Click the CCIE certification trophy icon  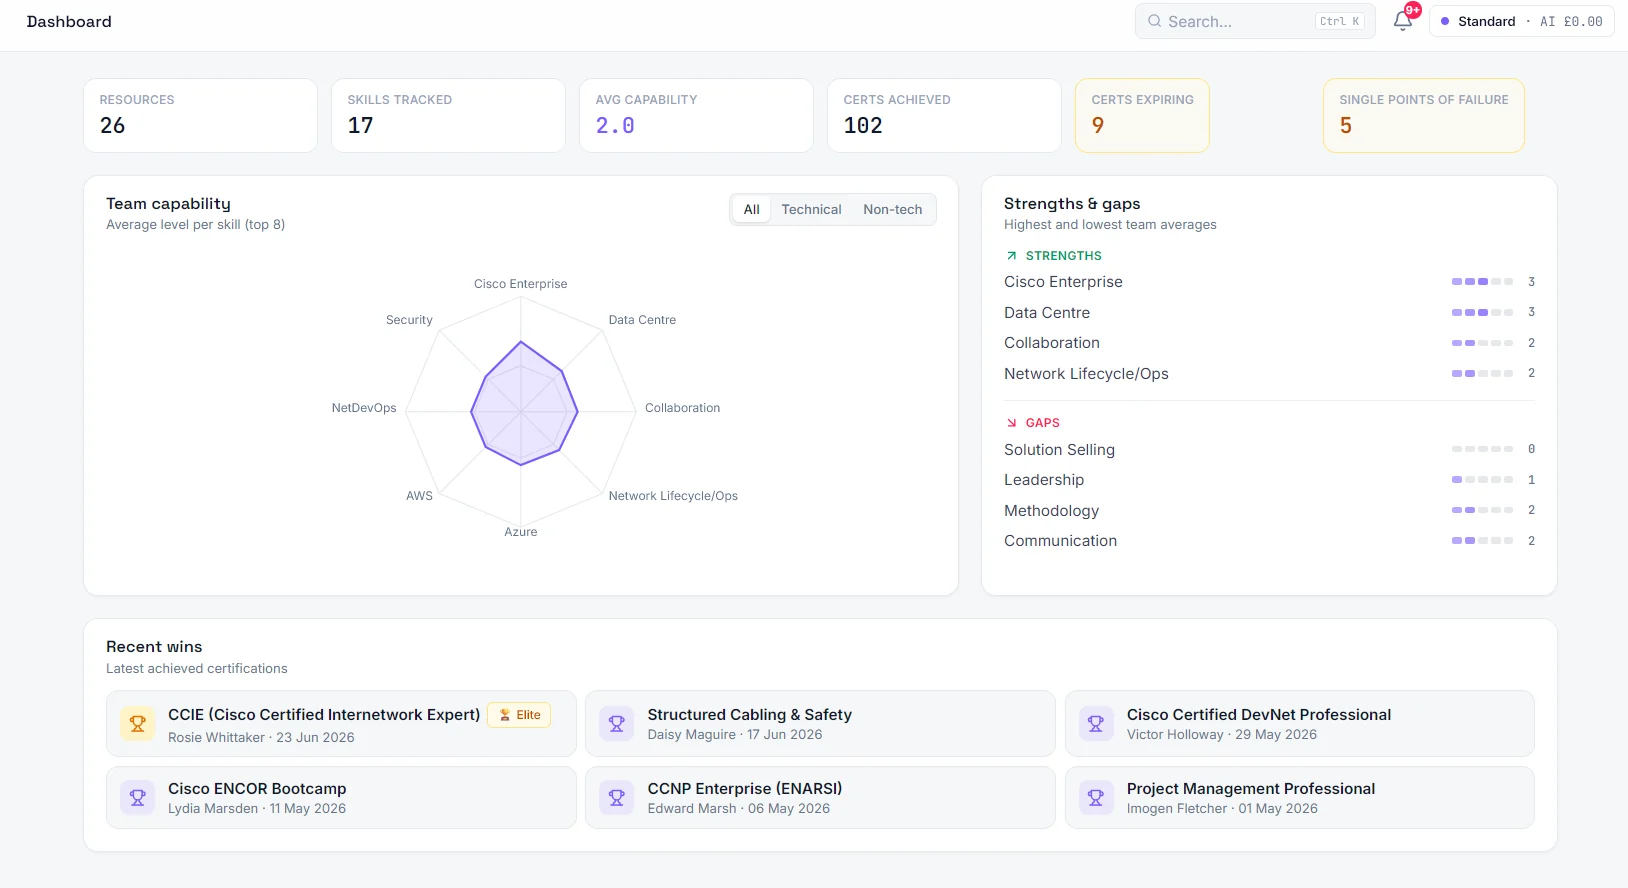point(138,723)
